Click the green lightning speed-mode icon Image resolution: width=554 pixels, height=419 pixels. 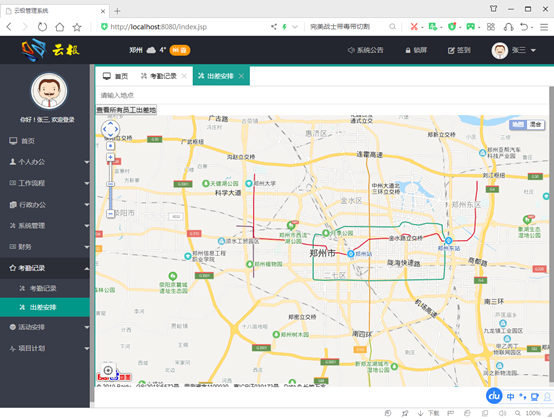tap(284, 26)
